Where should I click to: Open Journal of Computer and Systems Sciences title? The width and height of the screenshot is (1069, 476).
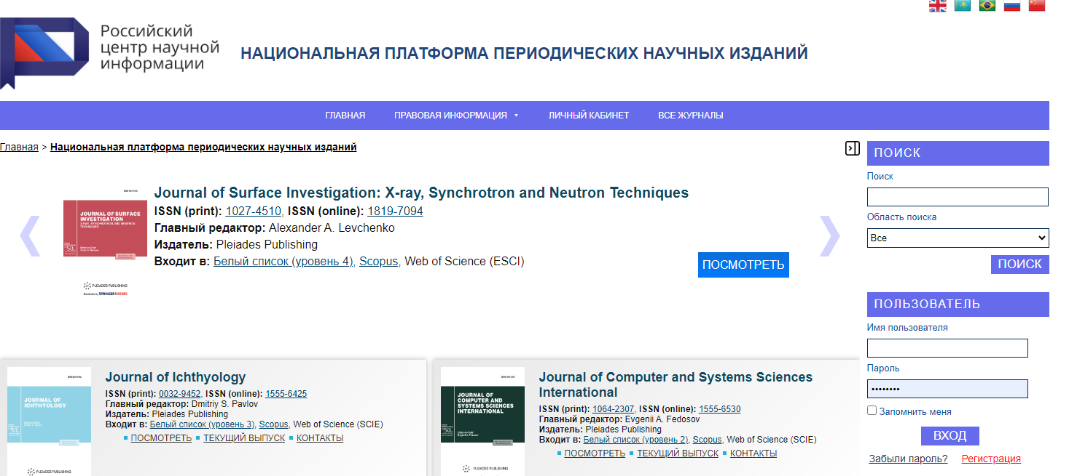coord(676,385)
